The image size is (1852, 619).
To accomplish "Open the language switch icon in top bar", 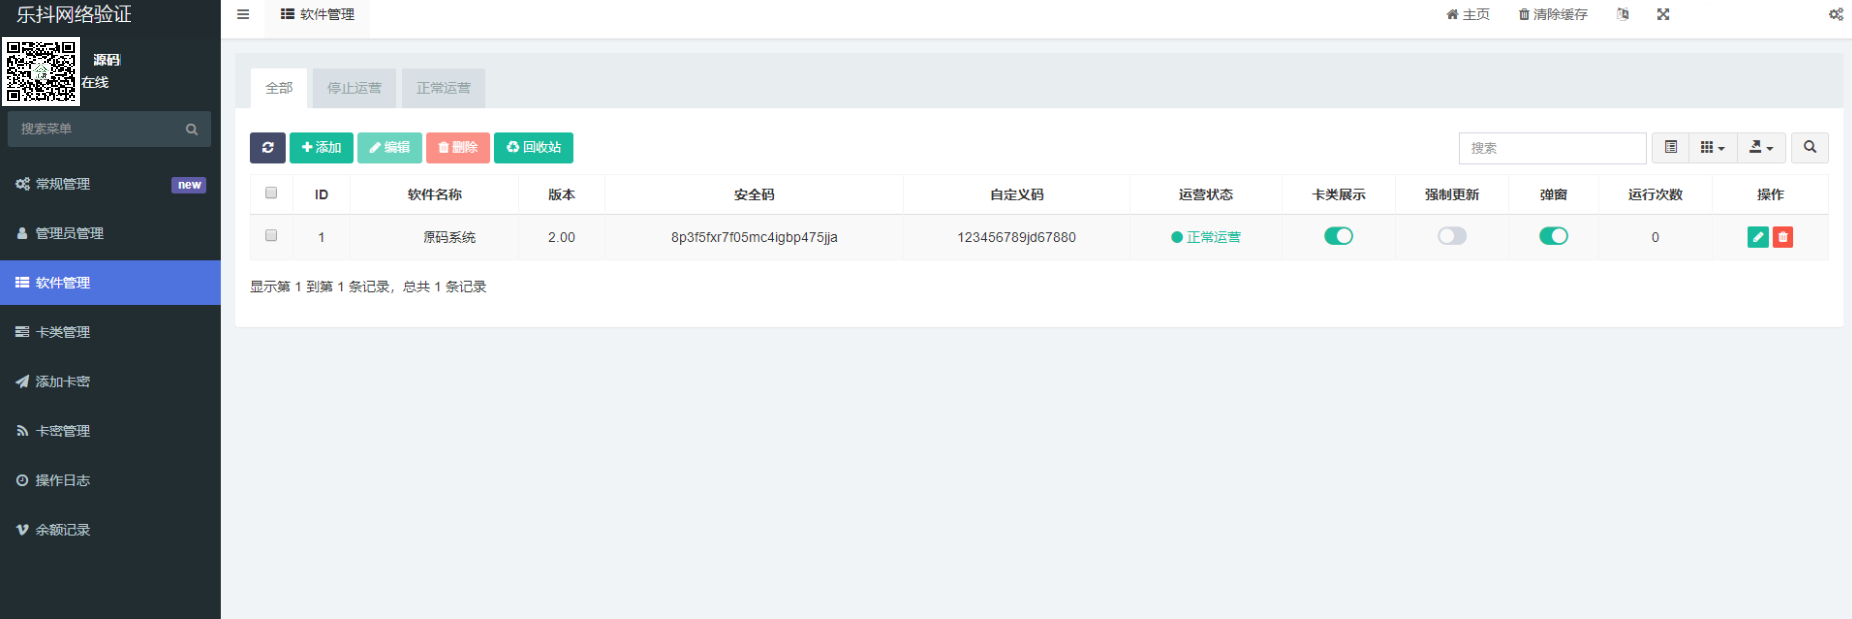I will click(x=1623, y=14).
